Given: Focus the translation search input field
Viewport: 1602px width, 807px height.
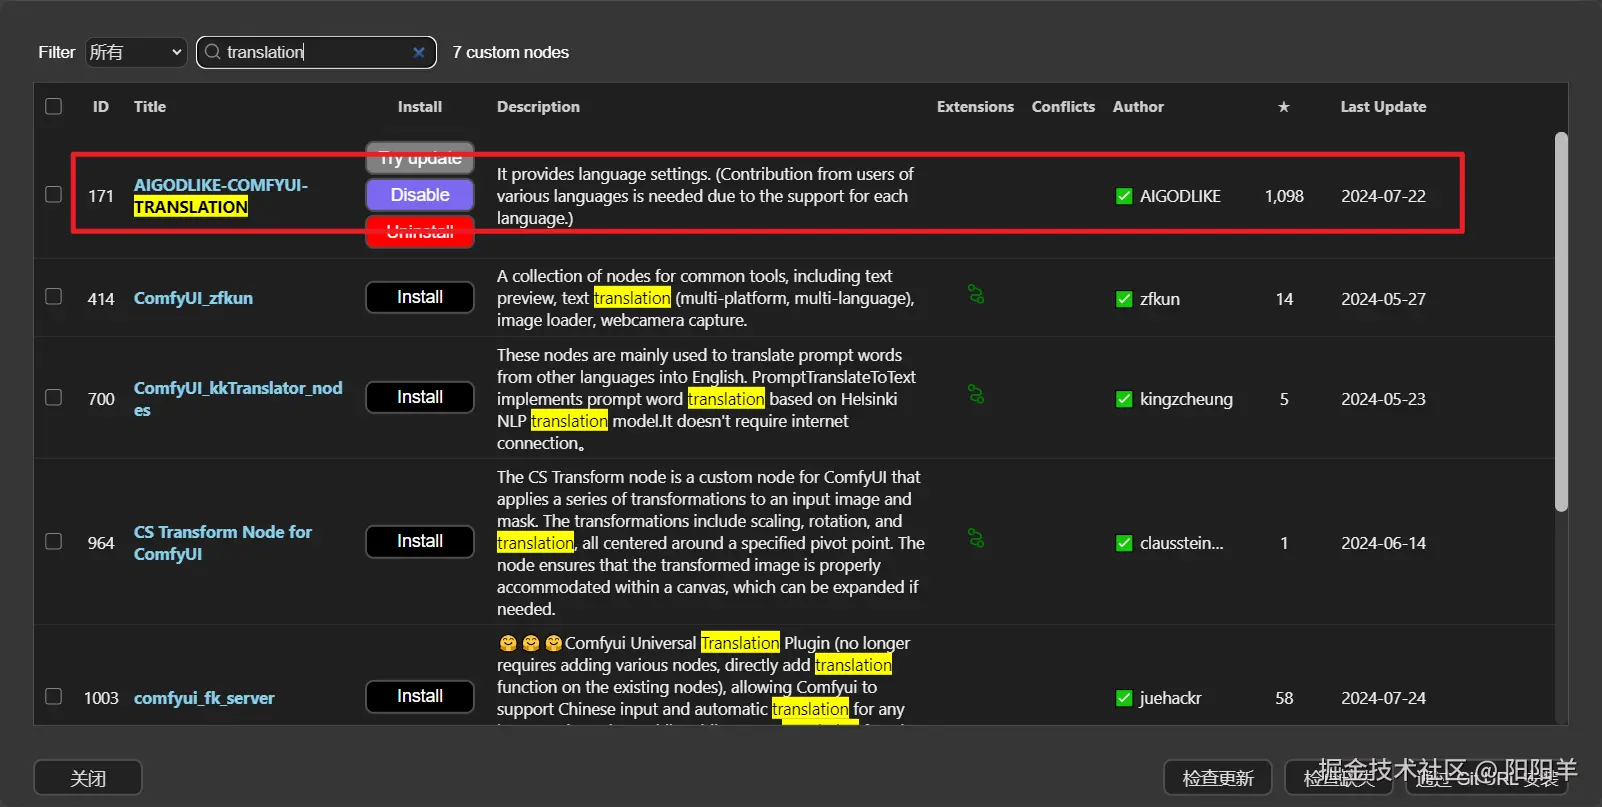Looking at the screenshot, I should [x=316, y=52].
